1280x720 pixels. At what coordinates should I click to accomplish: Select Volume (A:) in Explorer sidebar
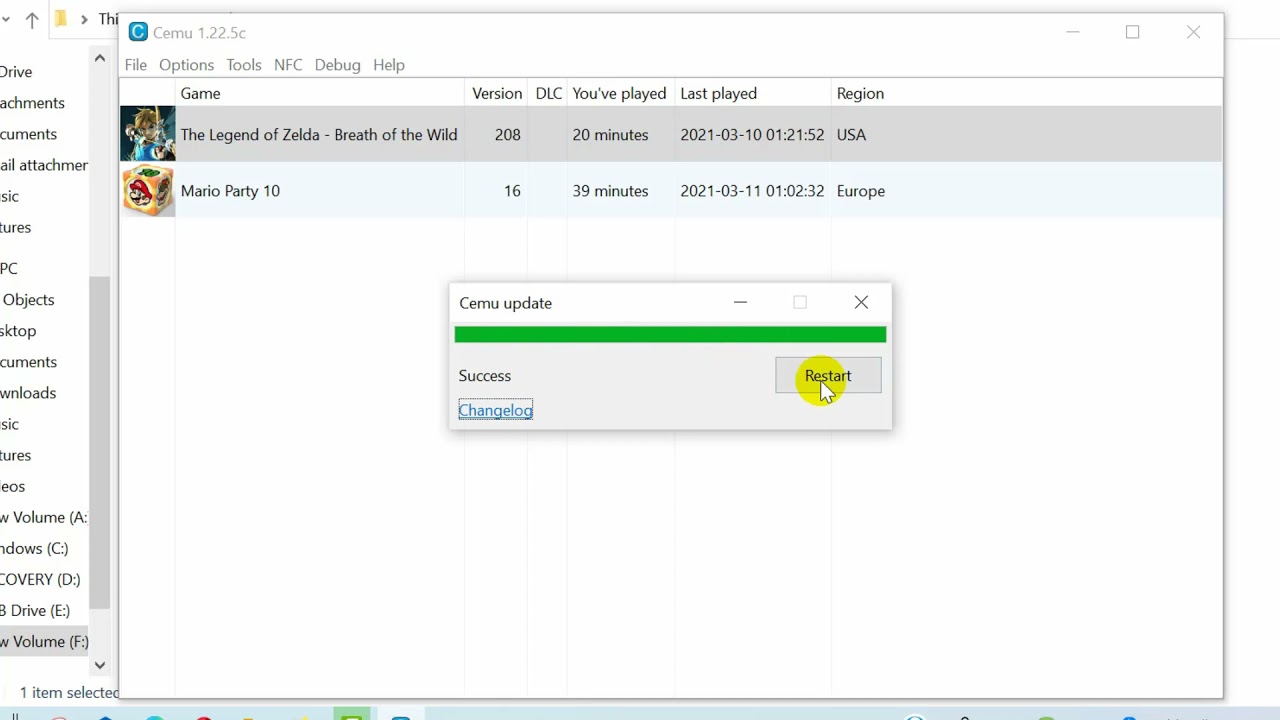coord(43,518)
